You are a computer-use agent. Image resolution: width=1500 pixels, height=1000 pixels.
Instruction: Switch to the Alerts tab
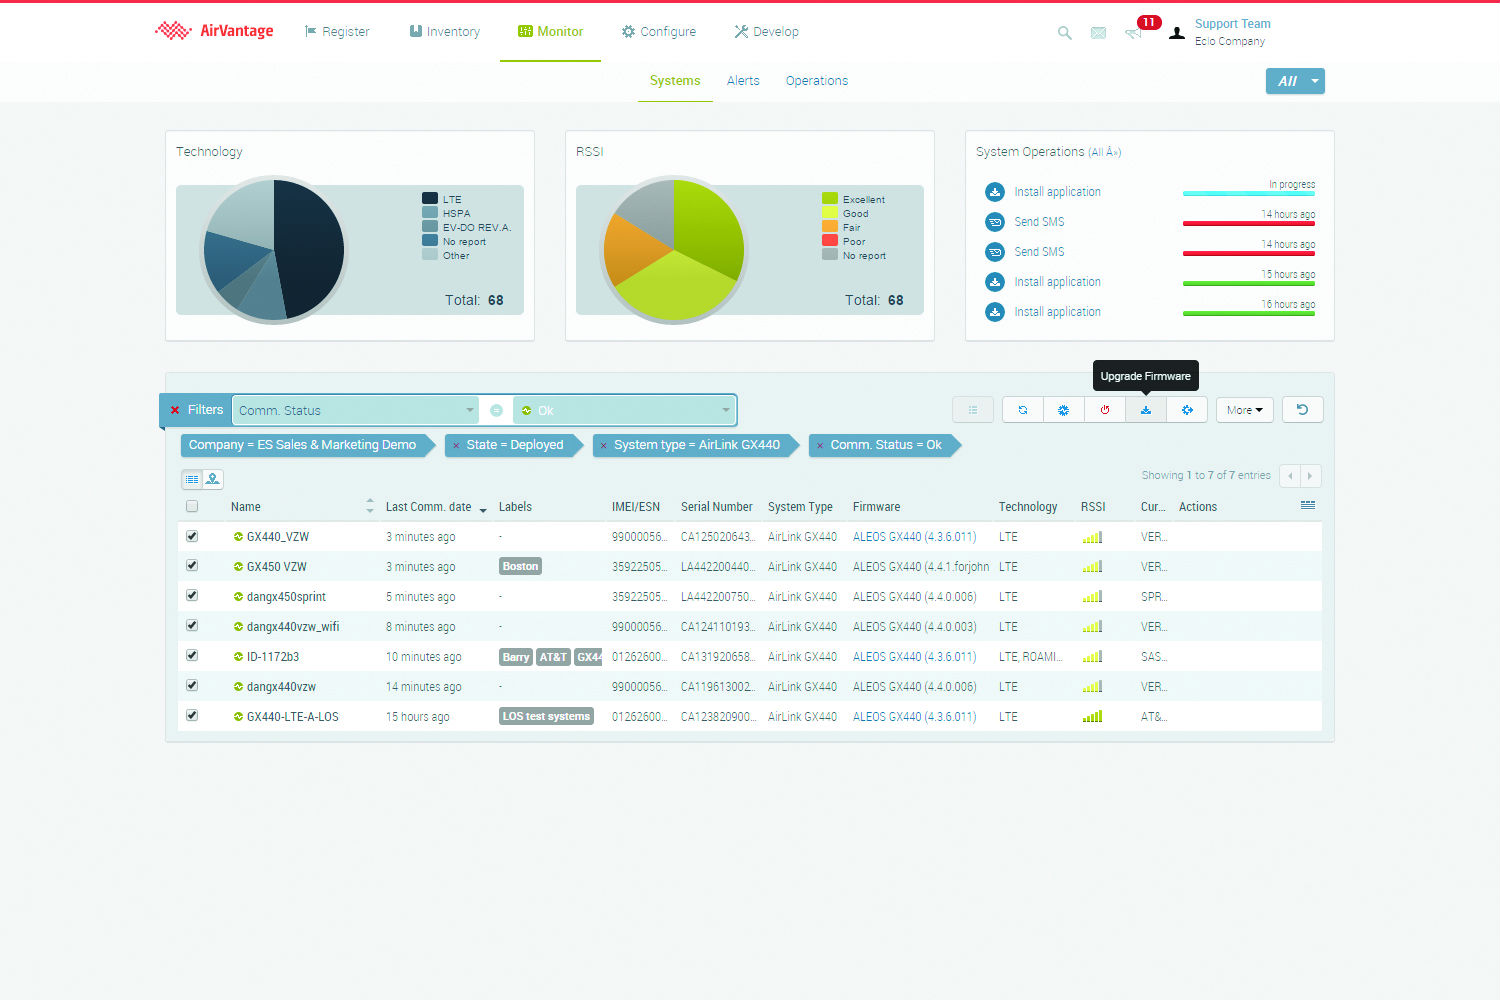click(742, 81)
